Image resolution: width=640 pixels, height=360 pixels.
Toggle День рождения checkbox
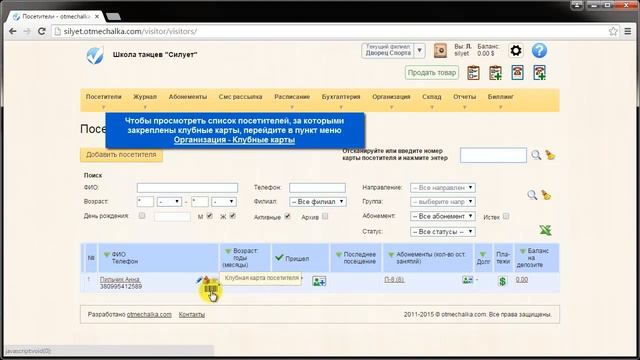pyautogui.click(x=142, y=216)
